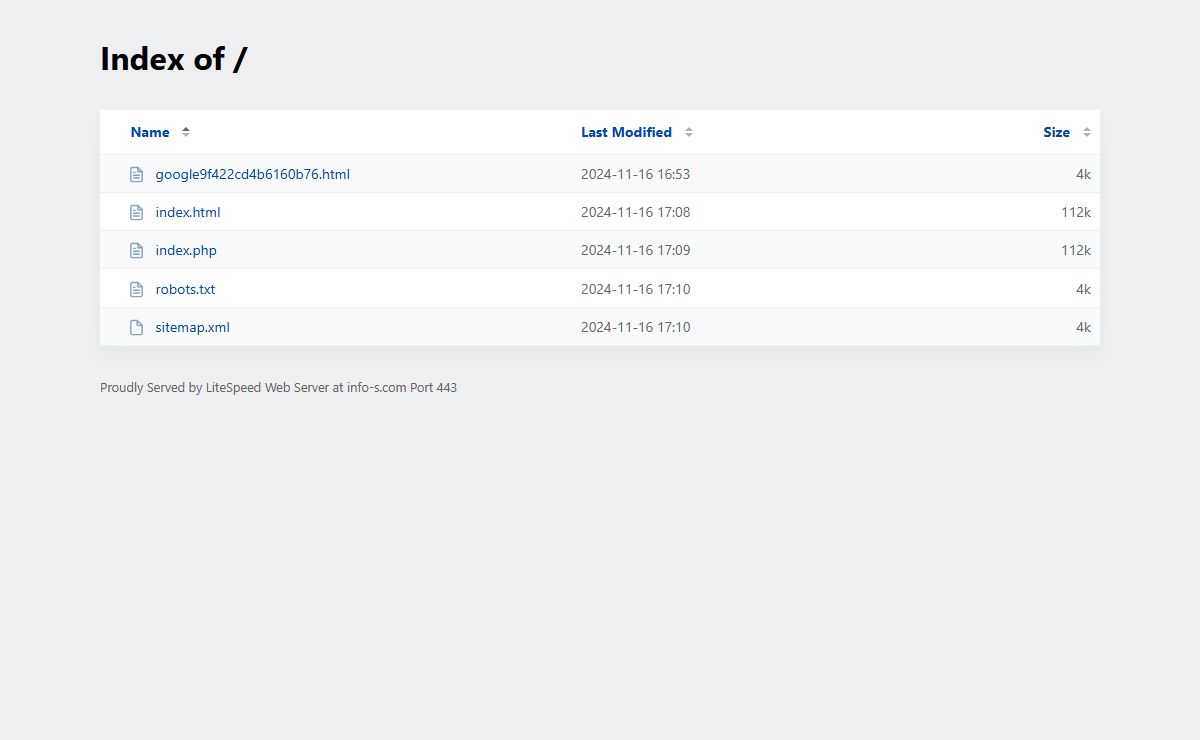Sort listing by the Last Modified header
The image size is (1200, 740).
[x=626, y=132]
